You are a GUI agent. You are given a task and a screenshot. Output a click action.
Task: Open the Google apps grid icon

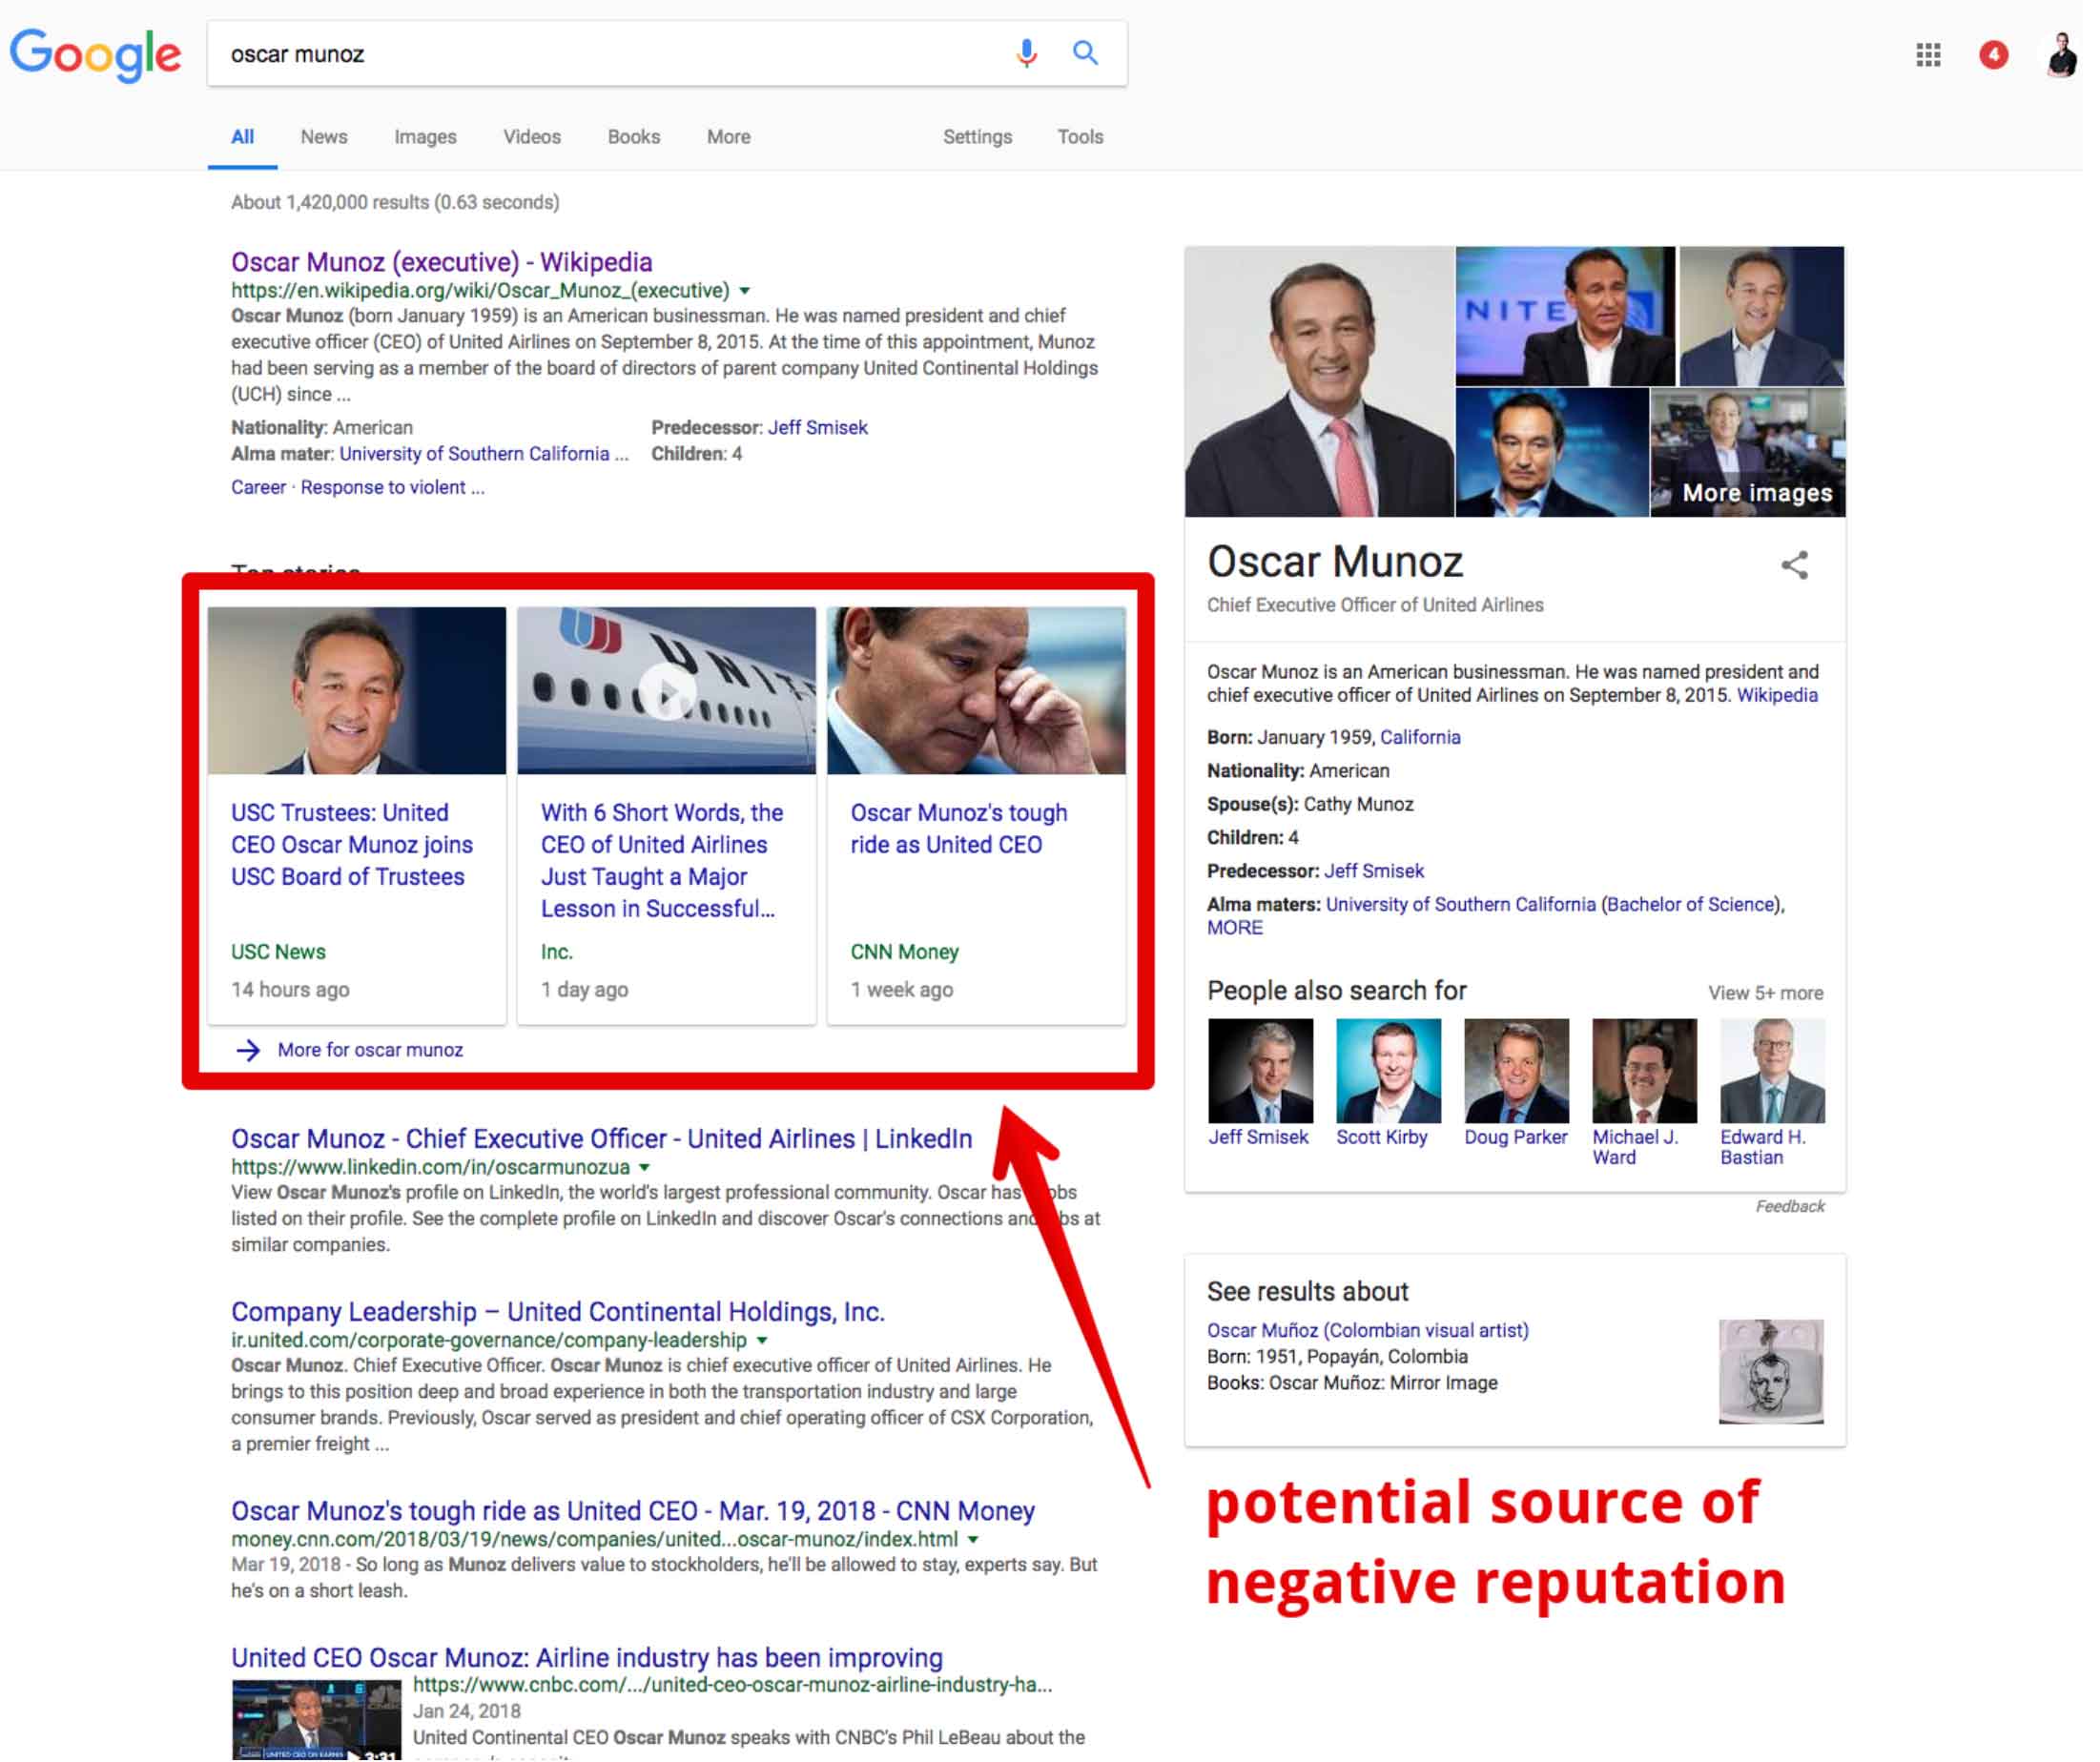[1929, 55]
